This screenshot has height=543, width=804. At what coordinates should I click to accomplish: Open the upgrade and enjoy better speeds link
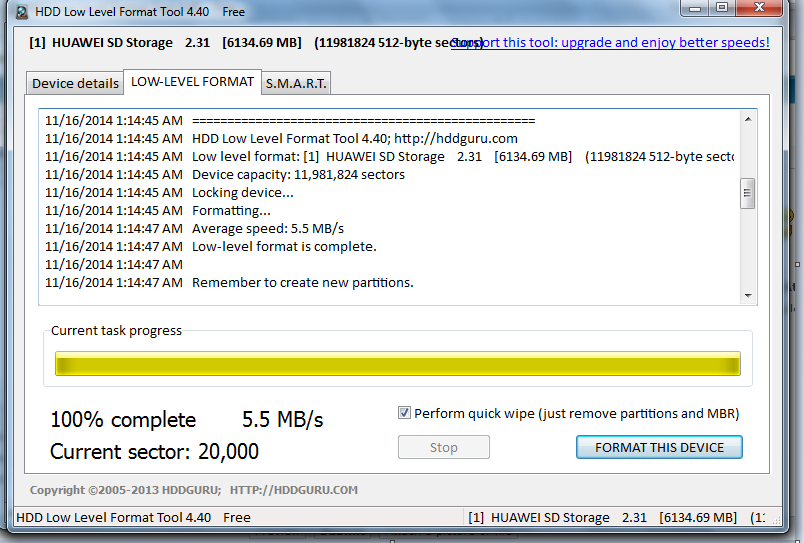tap(610, 43)
